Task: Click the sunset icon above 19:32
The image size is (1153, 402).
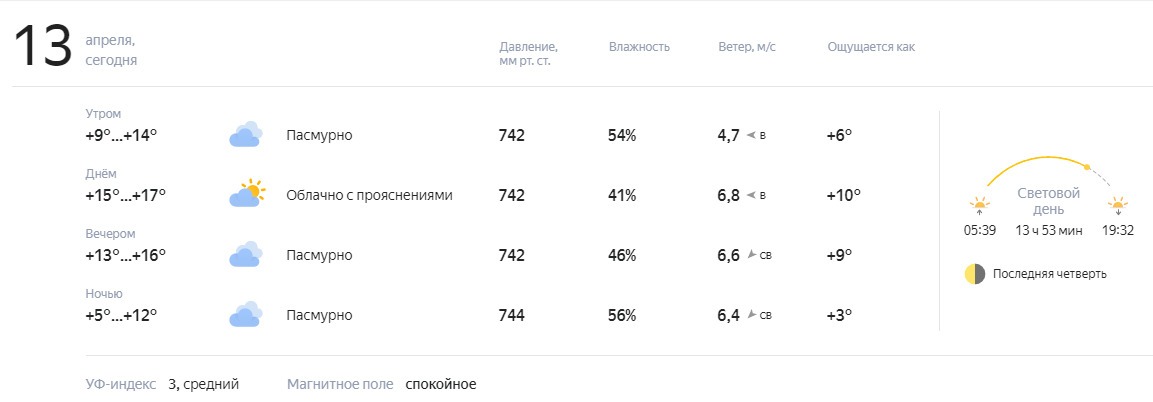Action: point(1118,205)
